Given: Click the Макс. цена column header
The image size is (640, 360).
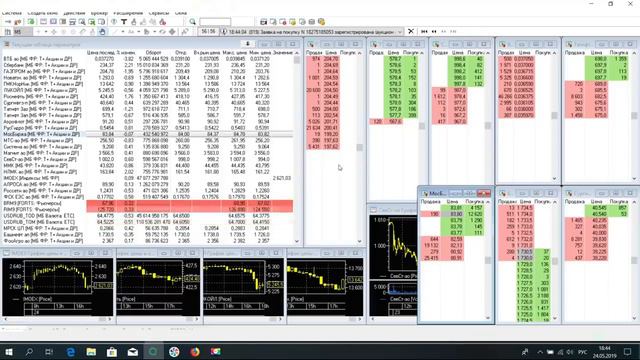Looking at the screenshot, I should click(236, 53).
